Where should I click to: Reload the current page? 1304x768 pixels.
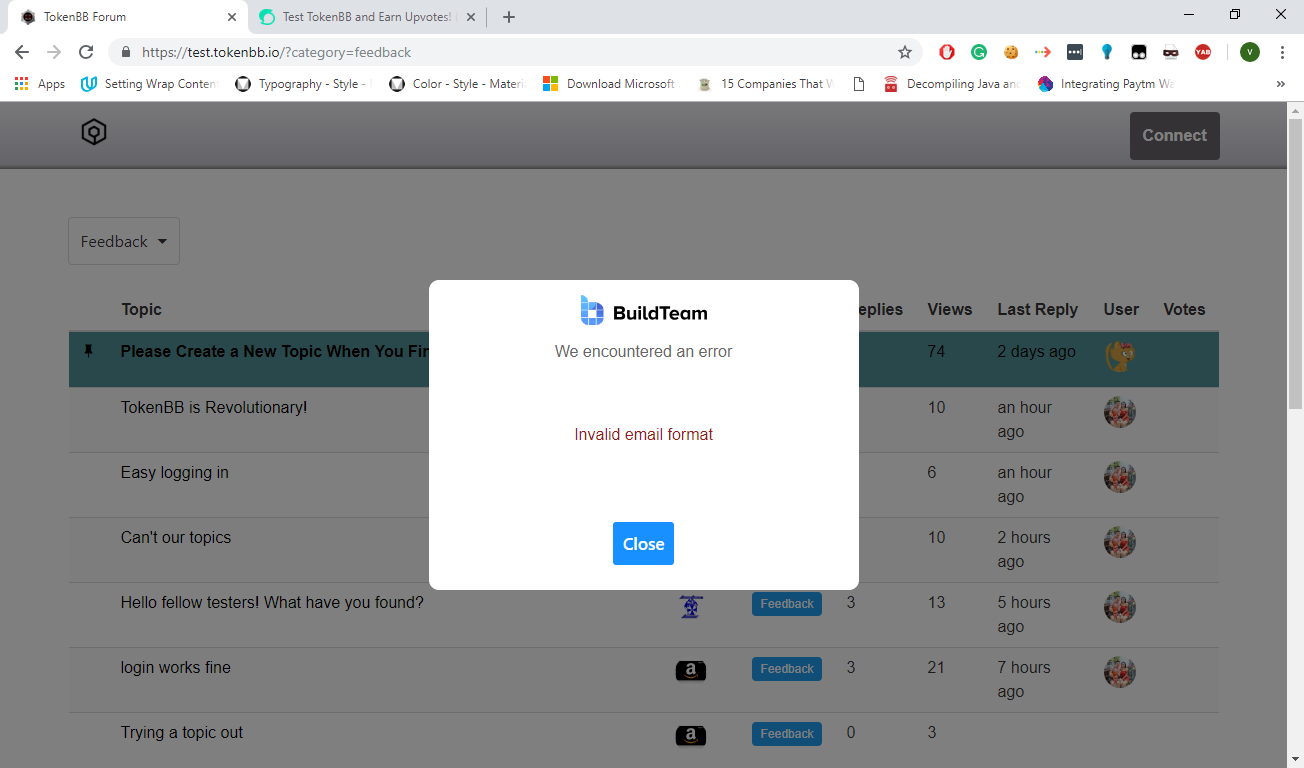[86, 52]
